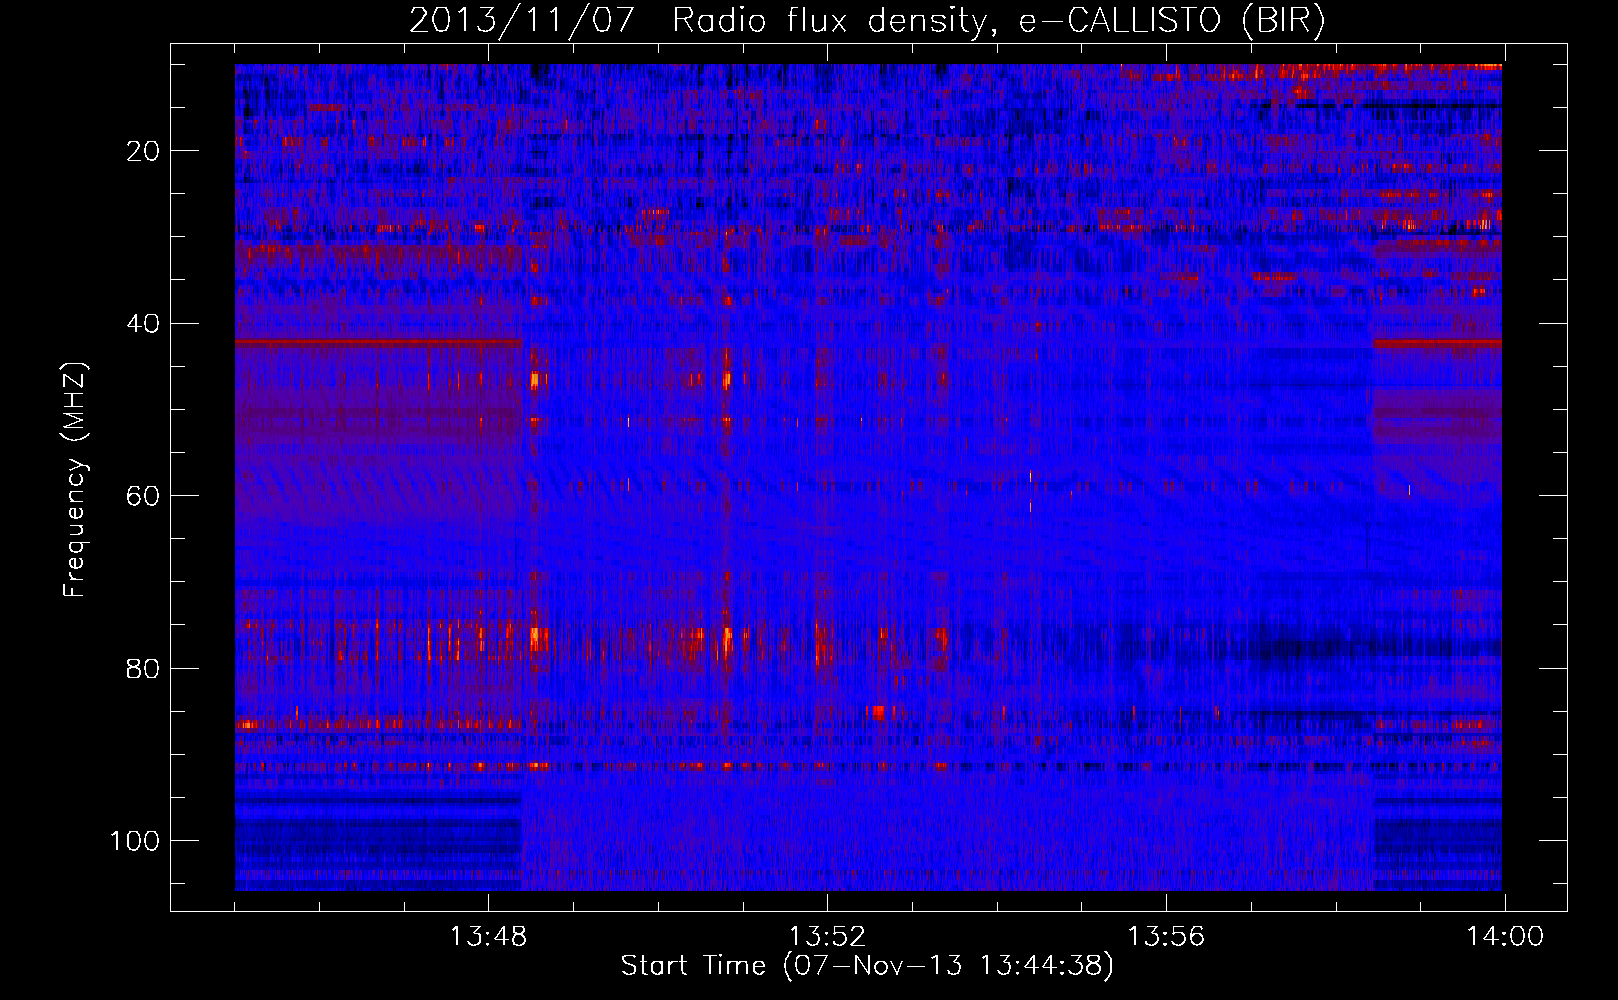Click the 100 frequency axis label
1618x1000 pixels.
click(135, 841)
